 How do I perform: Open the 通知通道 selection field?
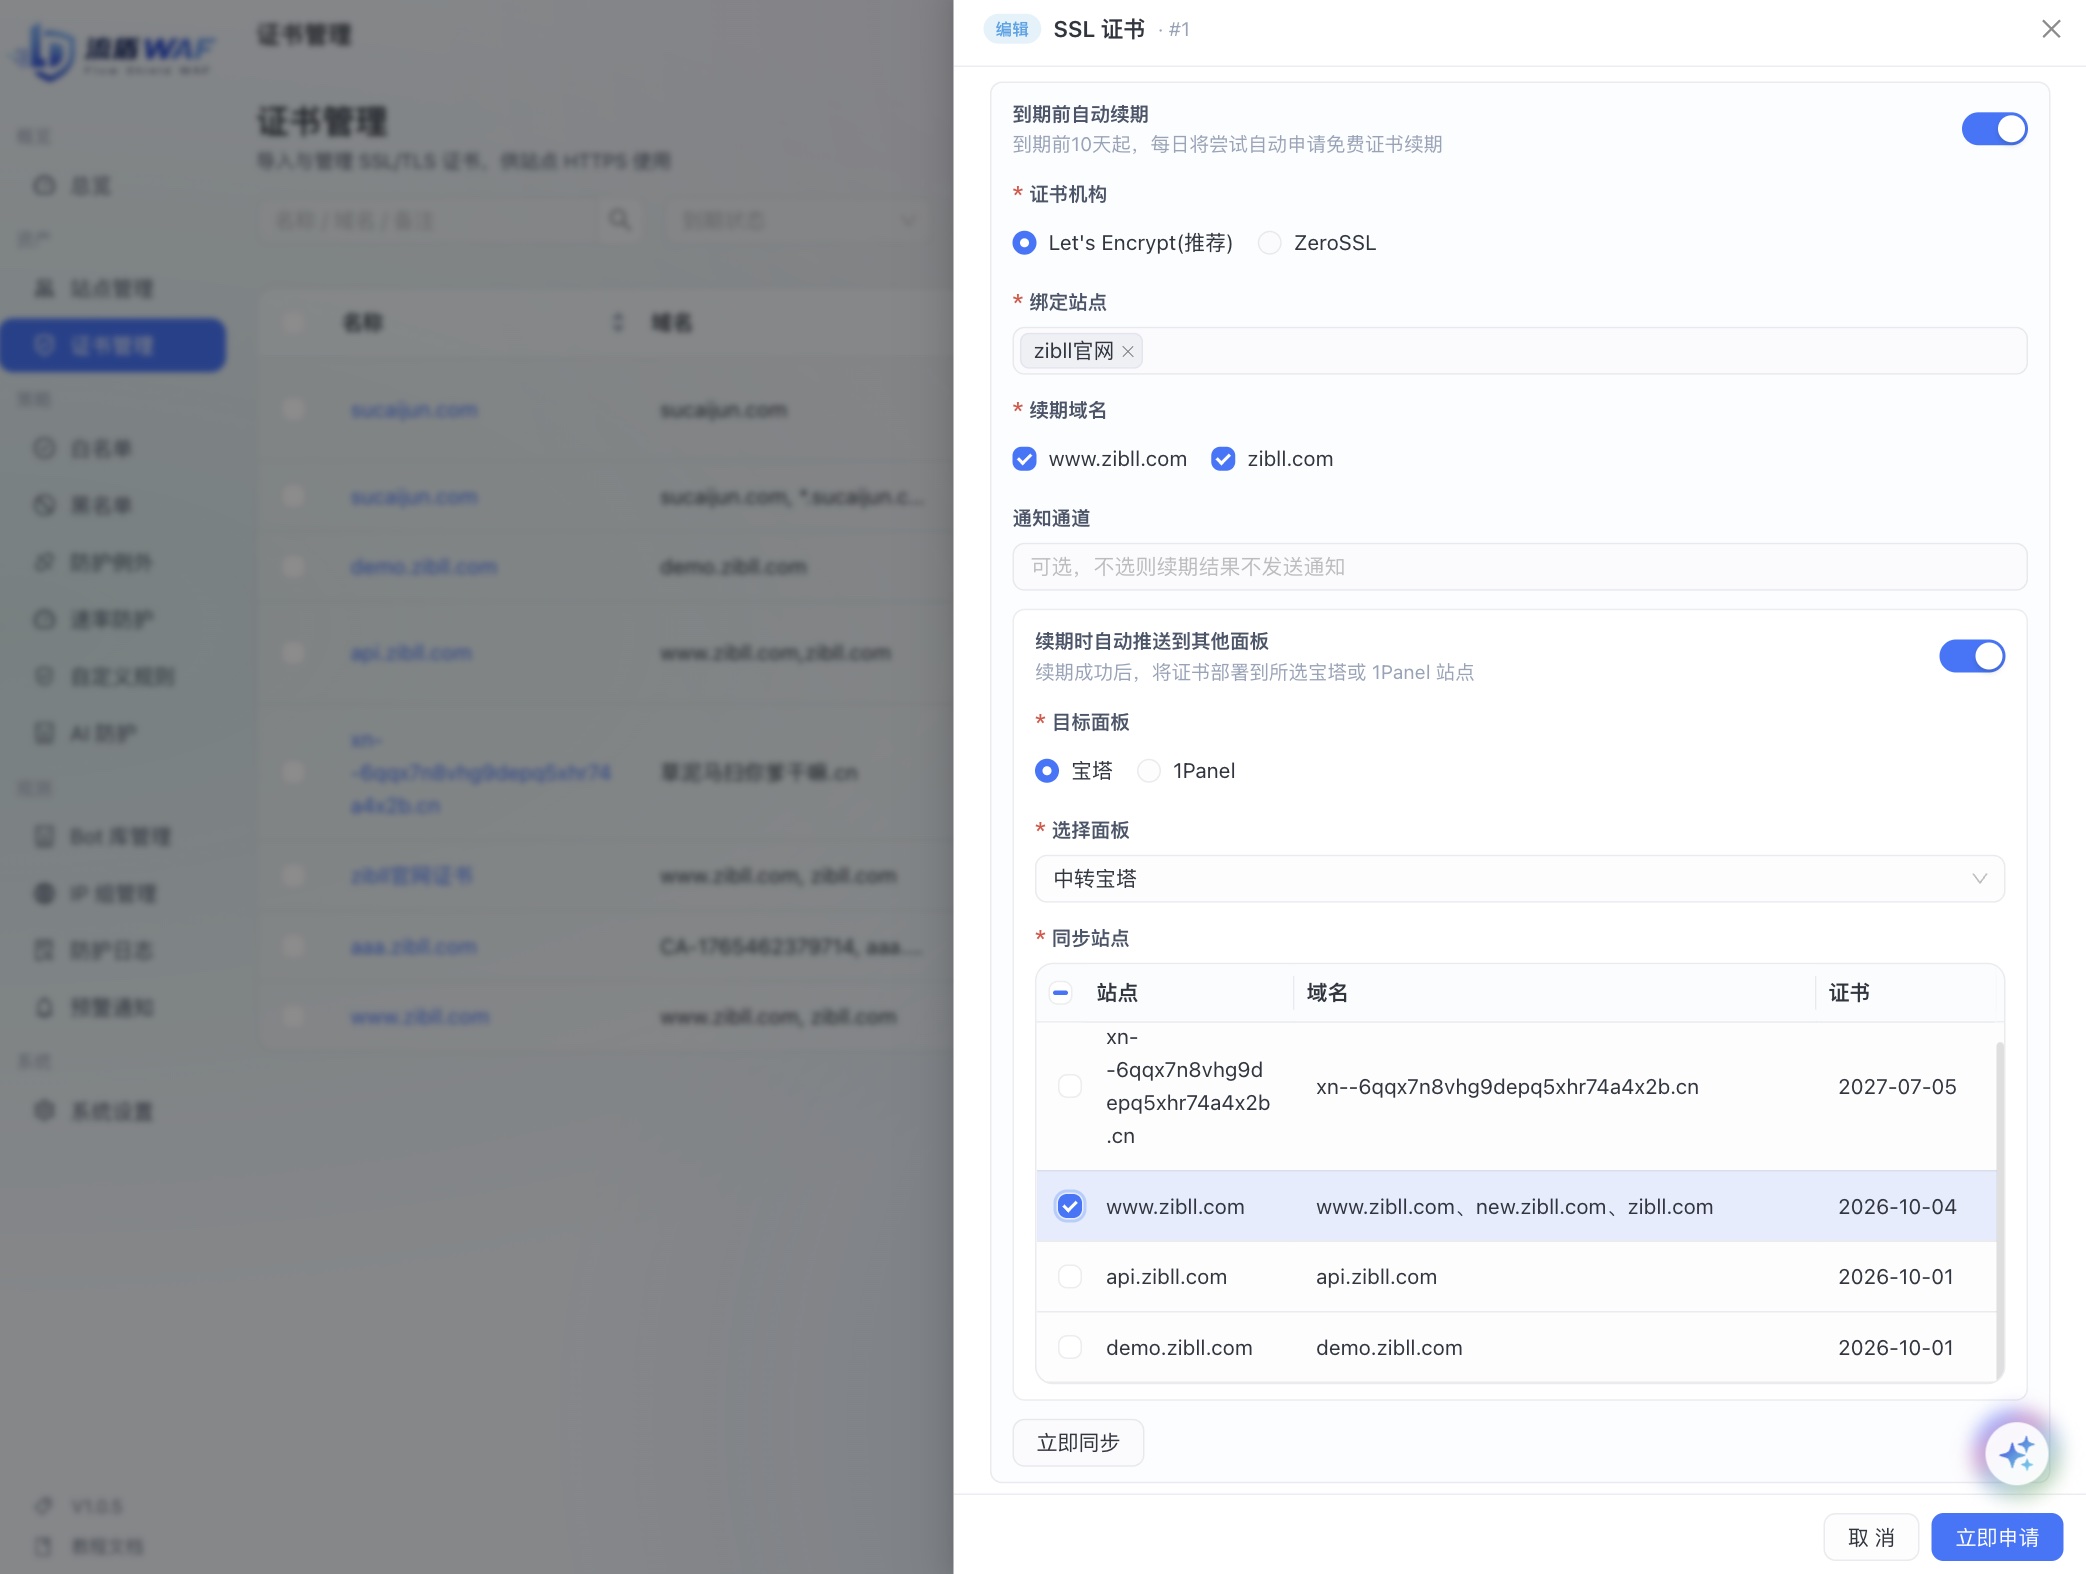tap(1519, 567)
